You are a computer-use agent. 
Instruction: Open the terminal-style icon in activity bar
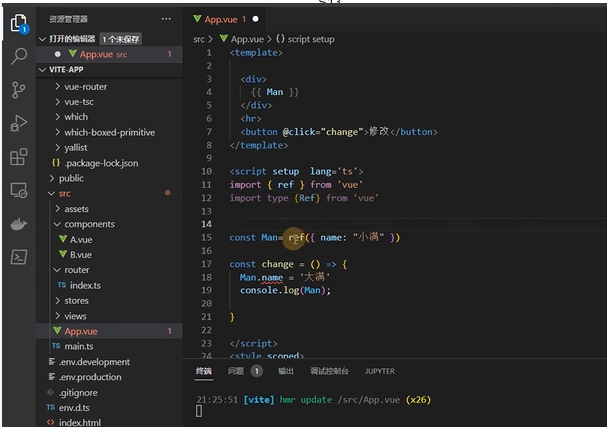click(19, 257)
